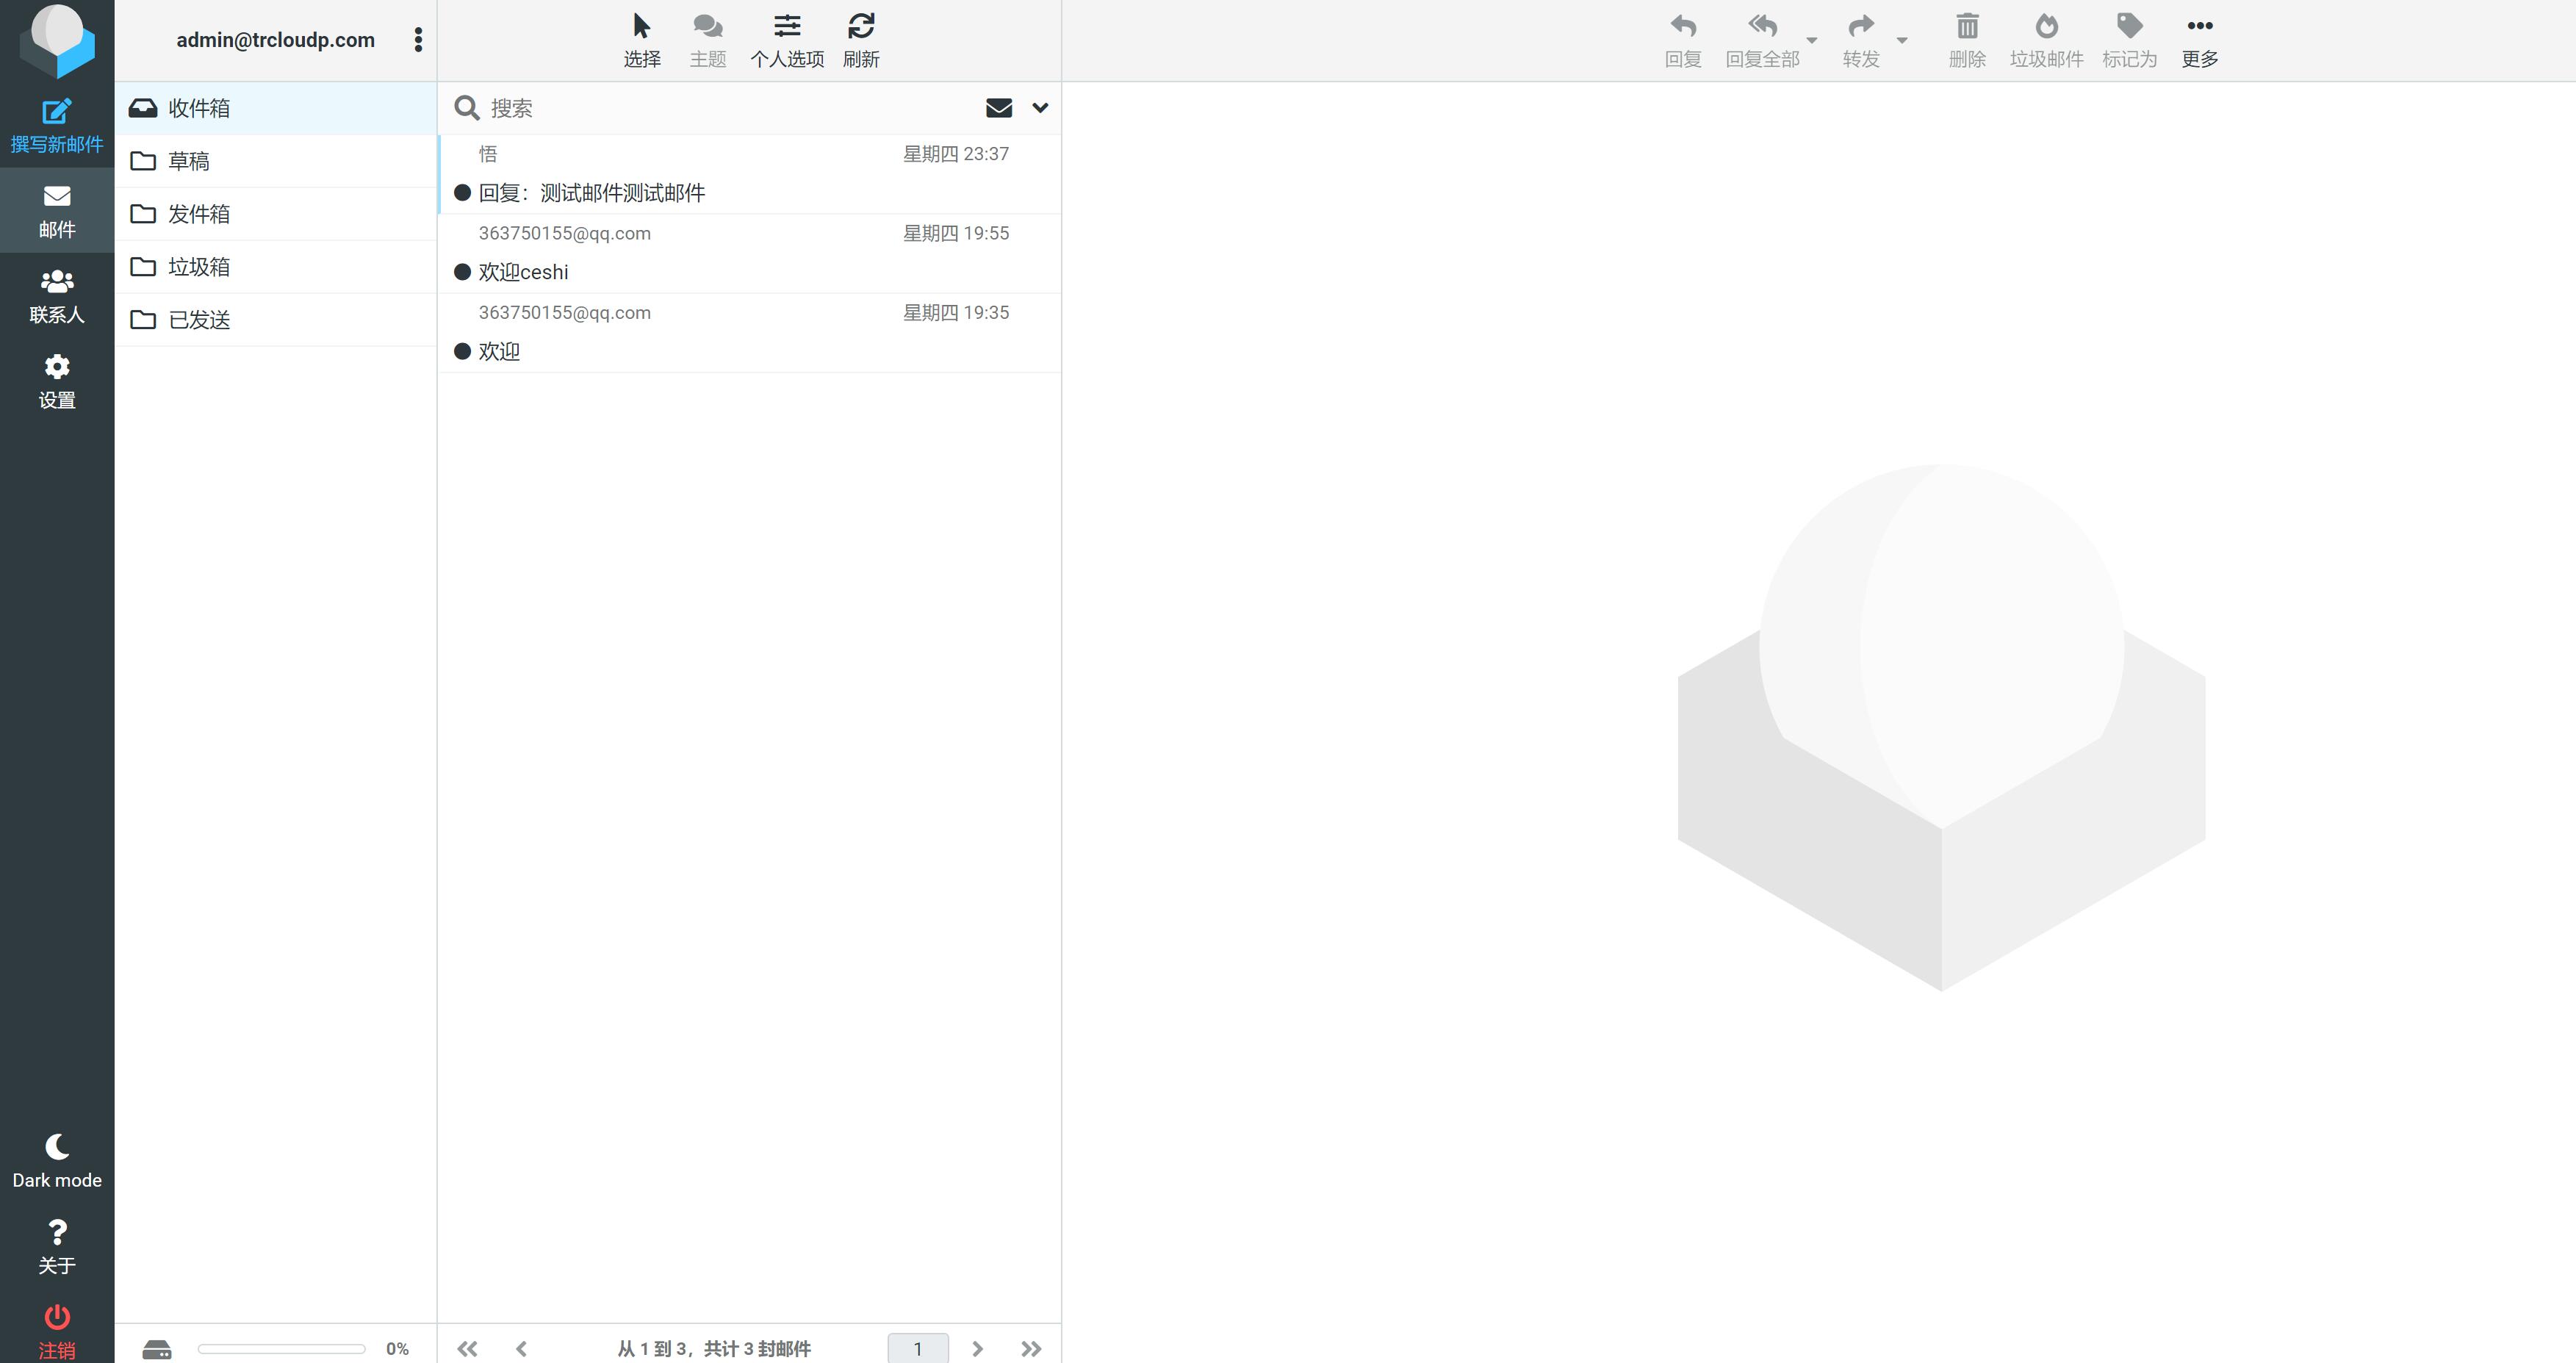This screenshot has height=1363, width=2576.
Task: Open Forward options dropdown arrow
Action: click(1902, 40)
